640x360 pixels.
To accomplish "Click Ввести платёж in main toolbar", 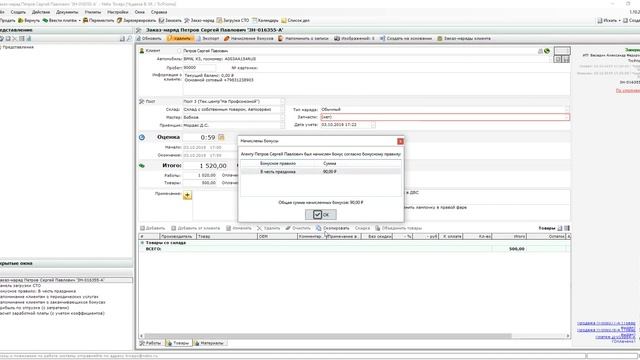I will (62, 20).
